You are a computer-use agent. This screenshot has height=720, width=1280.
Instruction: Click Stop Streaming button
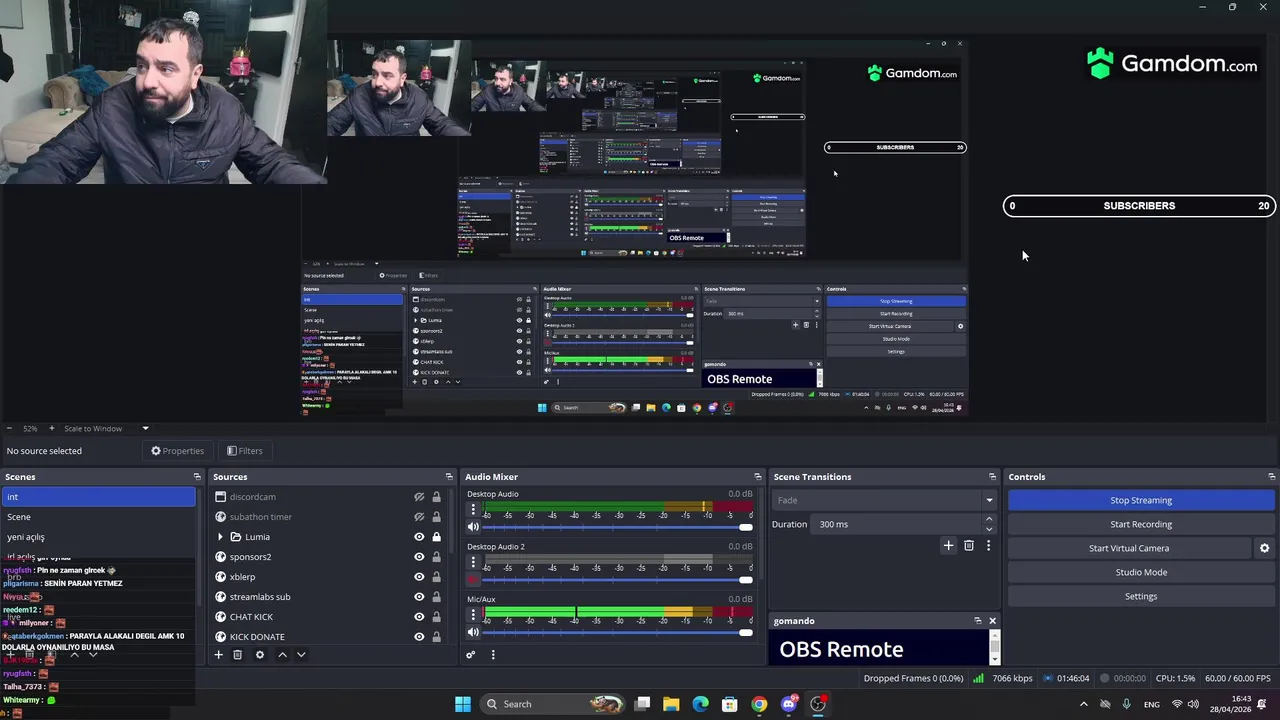pyautogui.click(x=1141, y=500)
